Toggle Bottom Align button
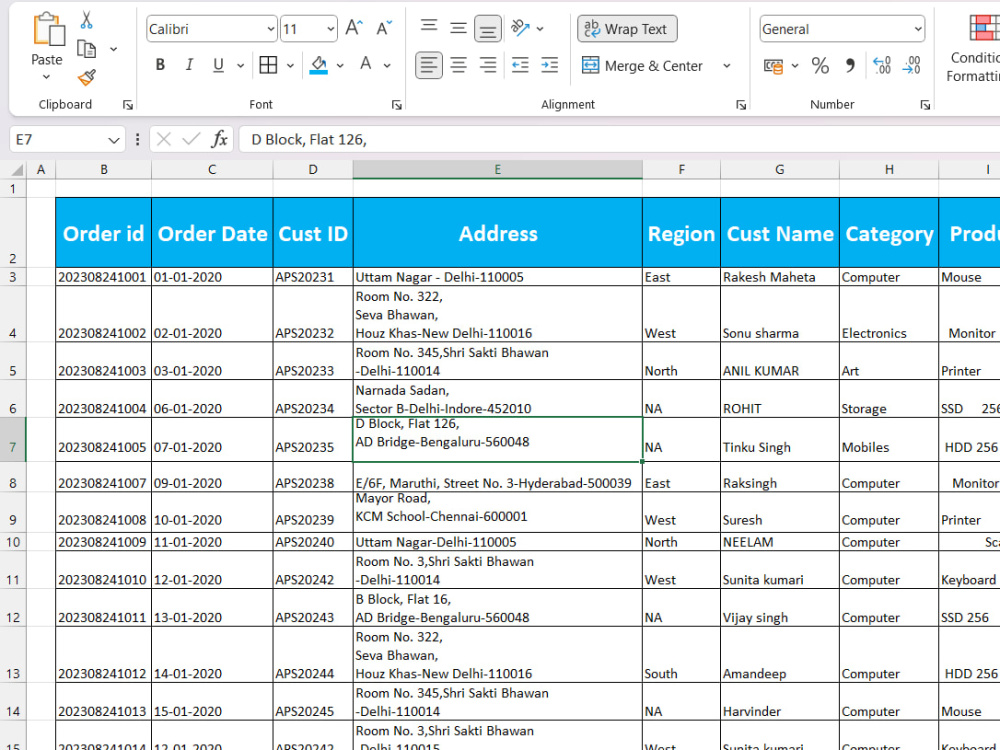 [488, 29]
